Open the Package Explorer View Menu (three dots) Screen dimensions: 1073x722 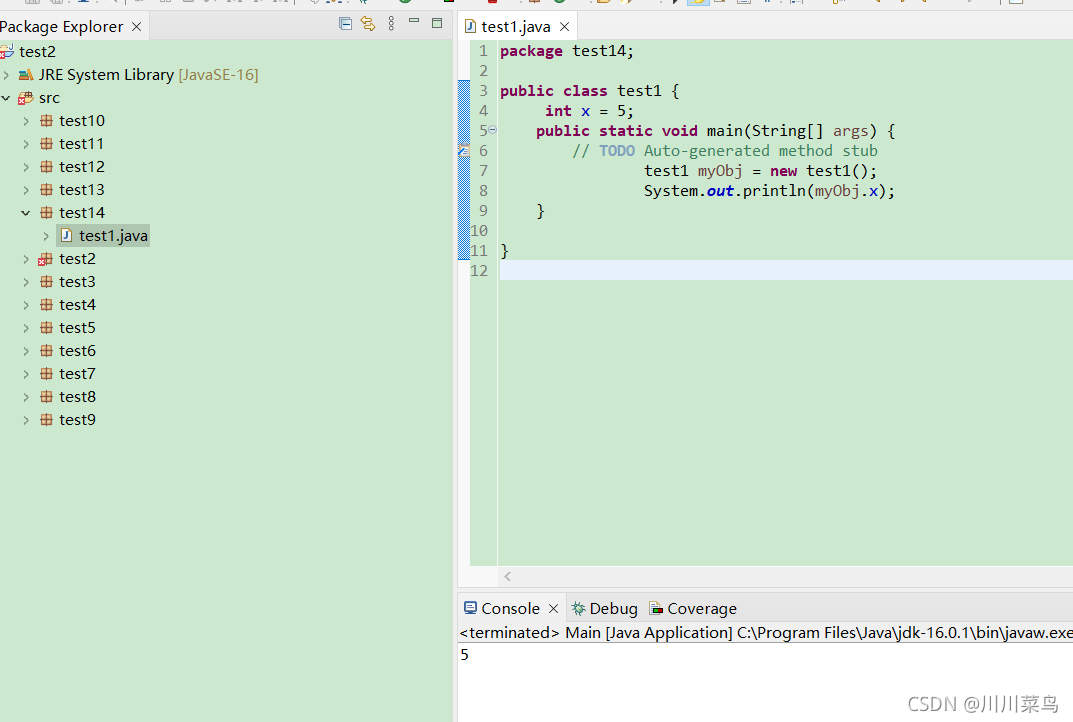[x=391, y=24]
